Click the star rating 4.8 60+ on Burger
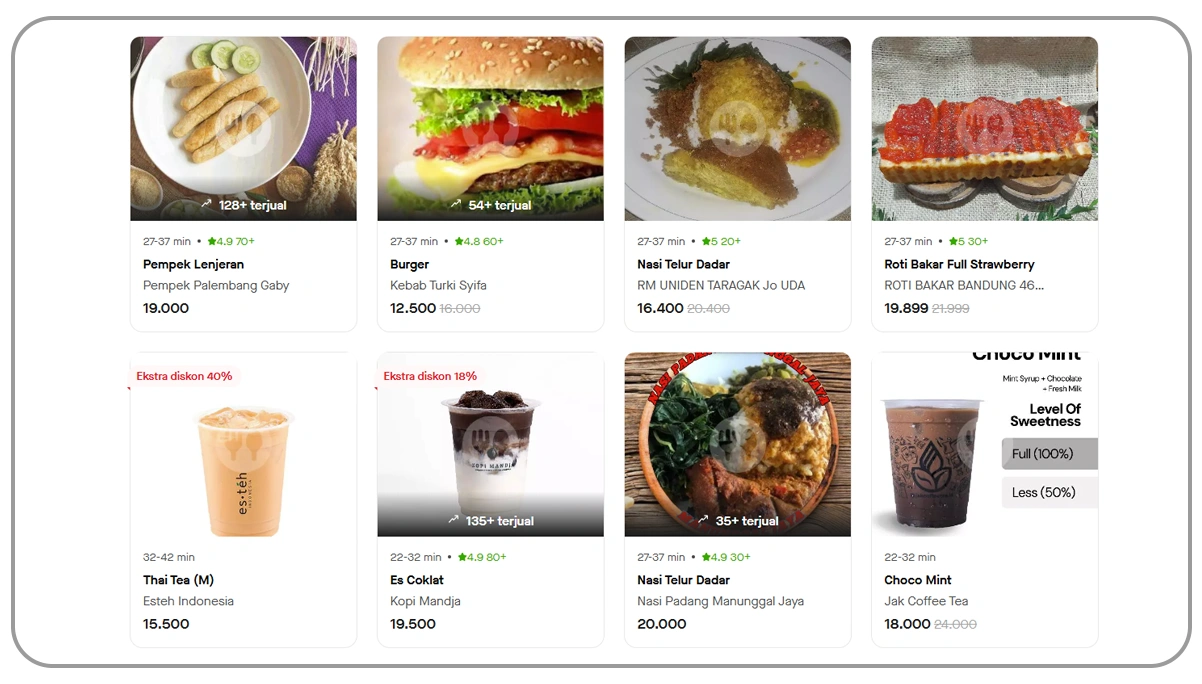The image size is (1202, 684). pos(479,241)
